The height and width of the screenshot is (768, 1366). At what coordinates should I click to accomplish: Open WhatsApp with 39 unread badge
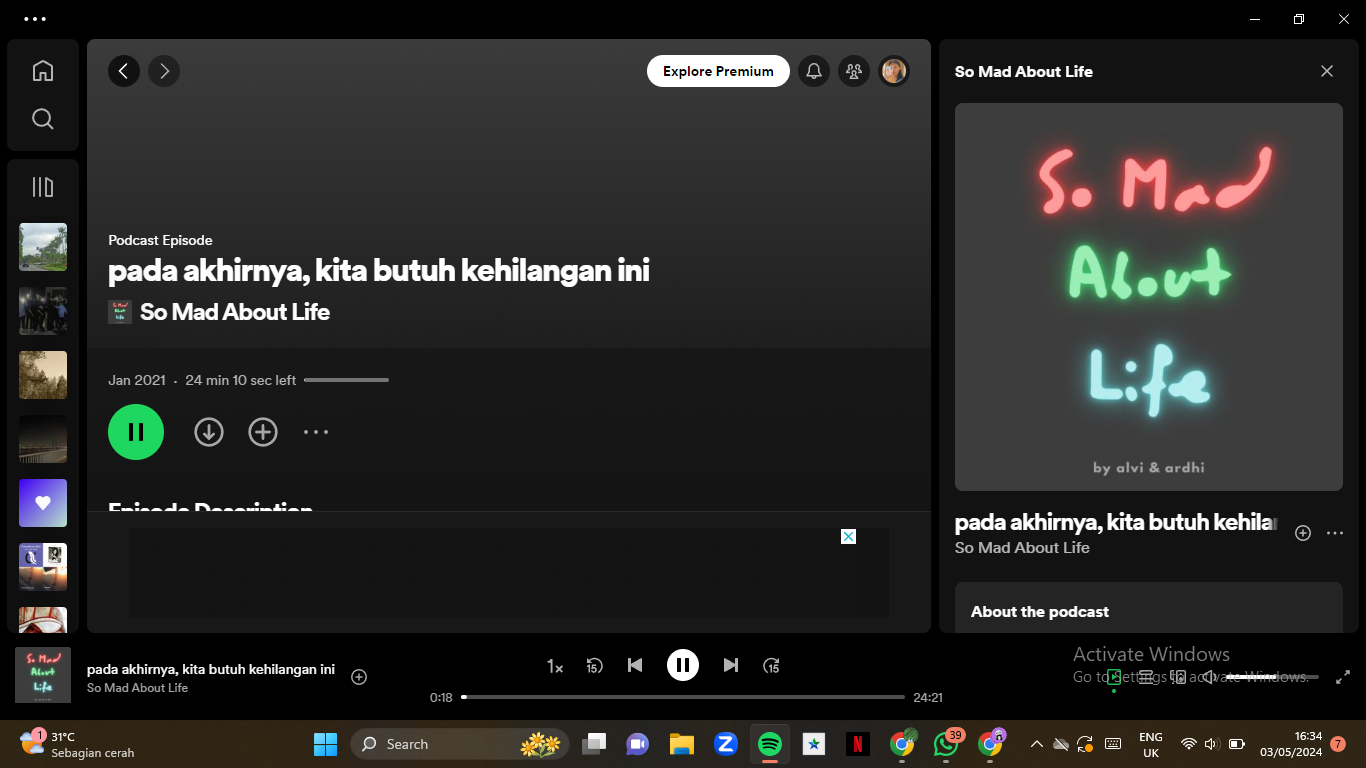point(946,744)
